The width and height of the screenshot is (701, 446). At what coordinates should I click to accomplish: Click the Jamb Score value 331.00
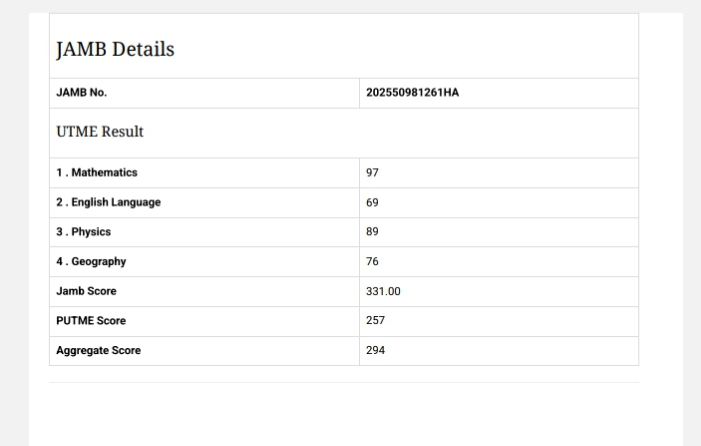[384, 291]
